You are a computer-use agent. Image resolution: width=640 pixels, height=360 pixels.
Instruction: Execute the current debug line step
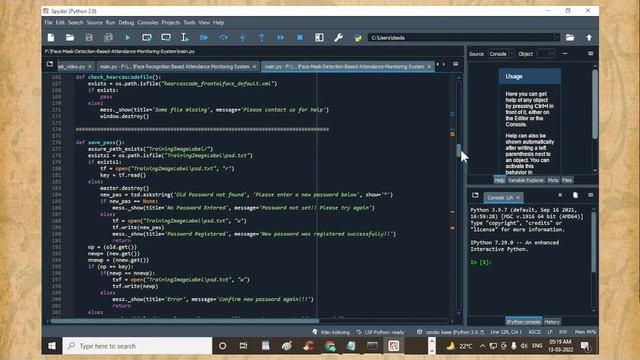pos(223,38)
